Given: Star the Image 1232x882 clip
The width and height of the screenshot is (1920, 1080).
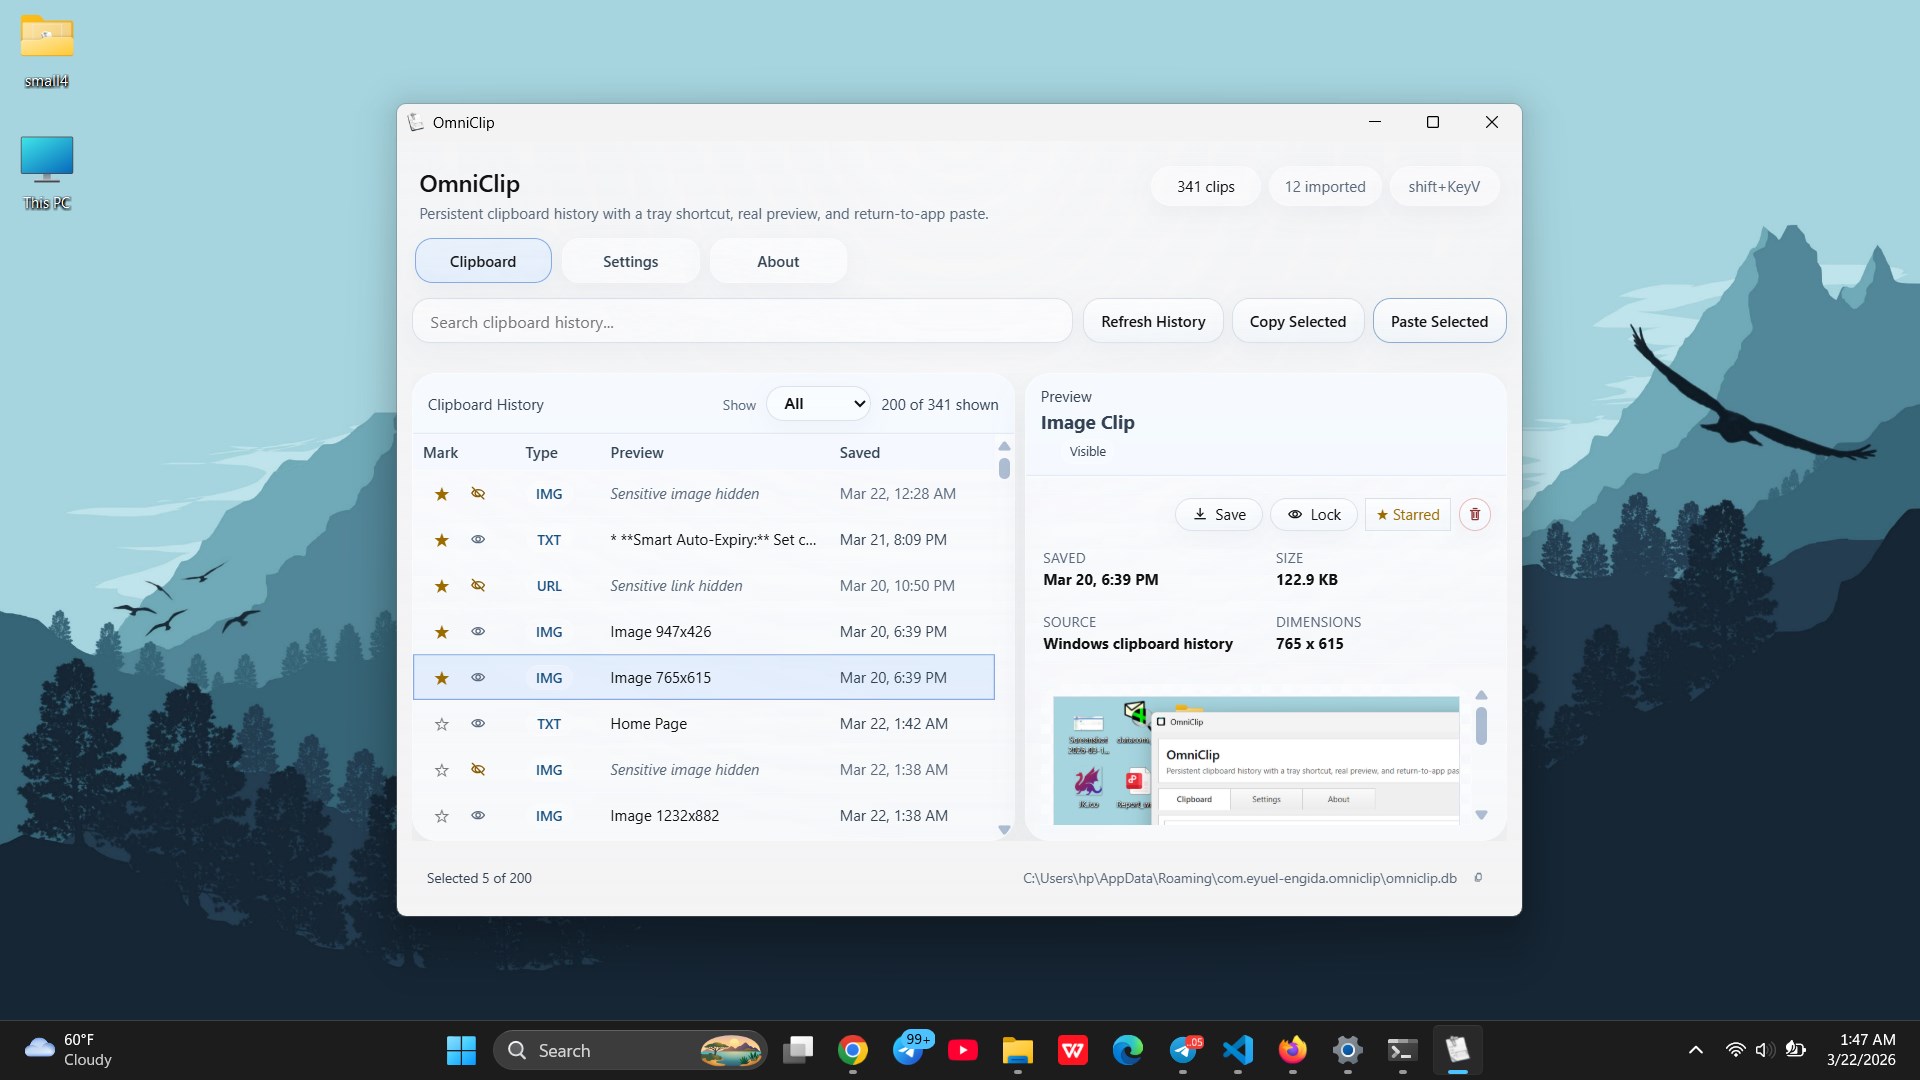Looking at the screenshot, I should [x=441, y=816].
